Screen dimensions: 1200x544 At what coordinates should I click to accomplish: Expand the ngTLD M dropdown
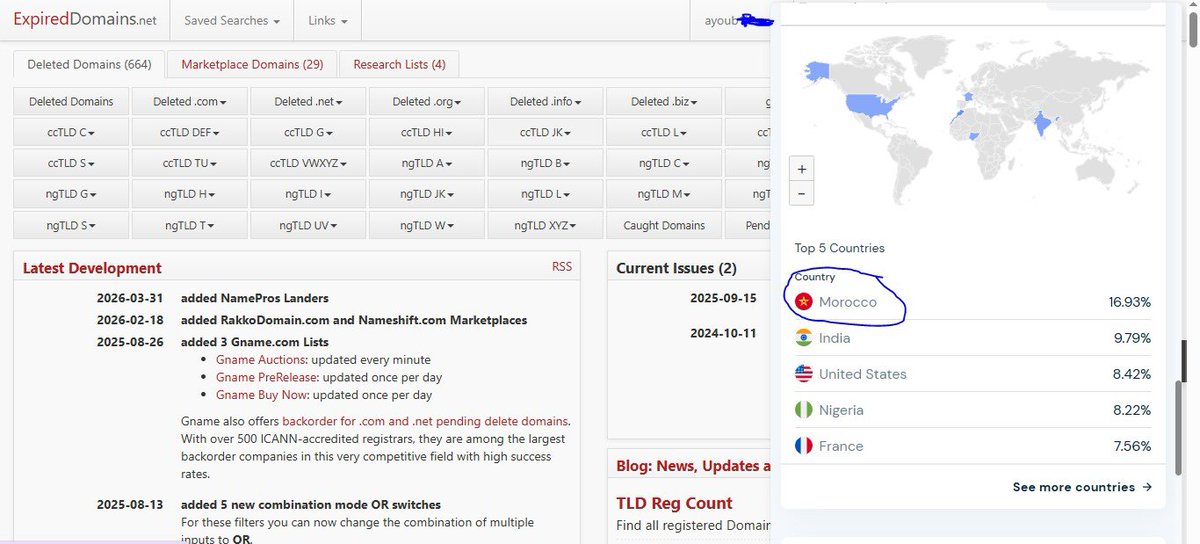664,194
